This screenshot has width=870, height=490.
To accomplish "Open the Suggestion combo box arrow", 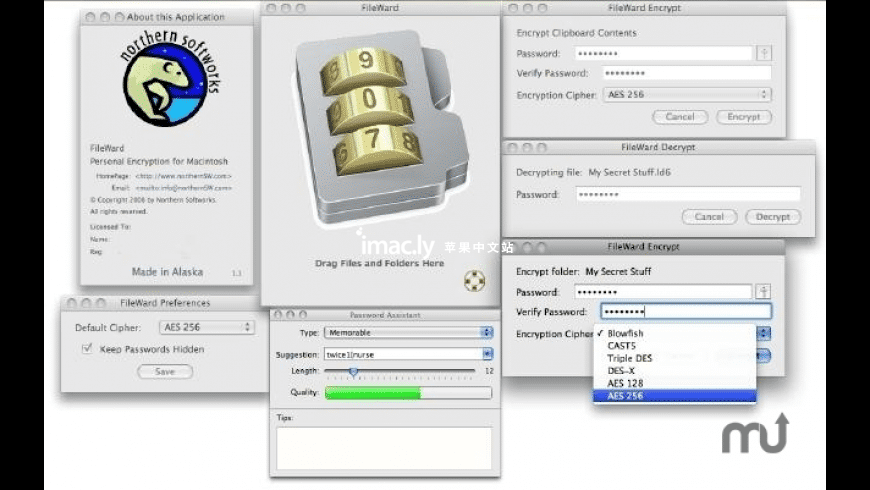I will [x=487, y=354].
